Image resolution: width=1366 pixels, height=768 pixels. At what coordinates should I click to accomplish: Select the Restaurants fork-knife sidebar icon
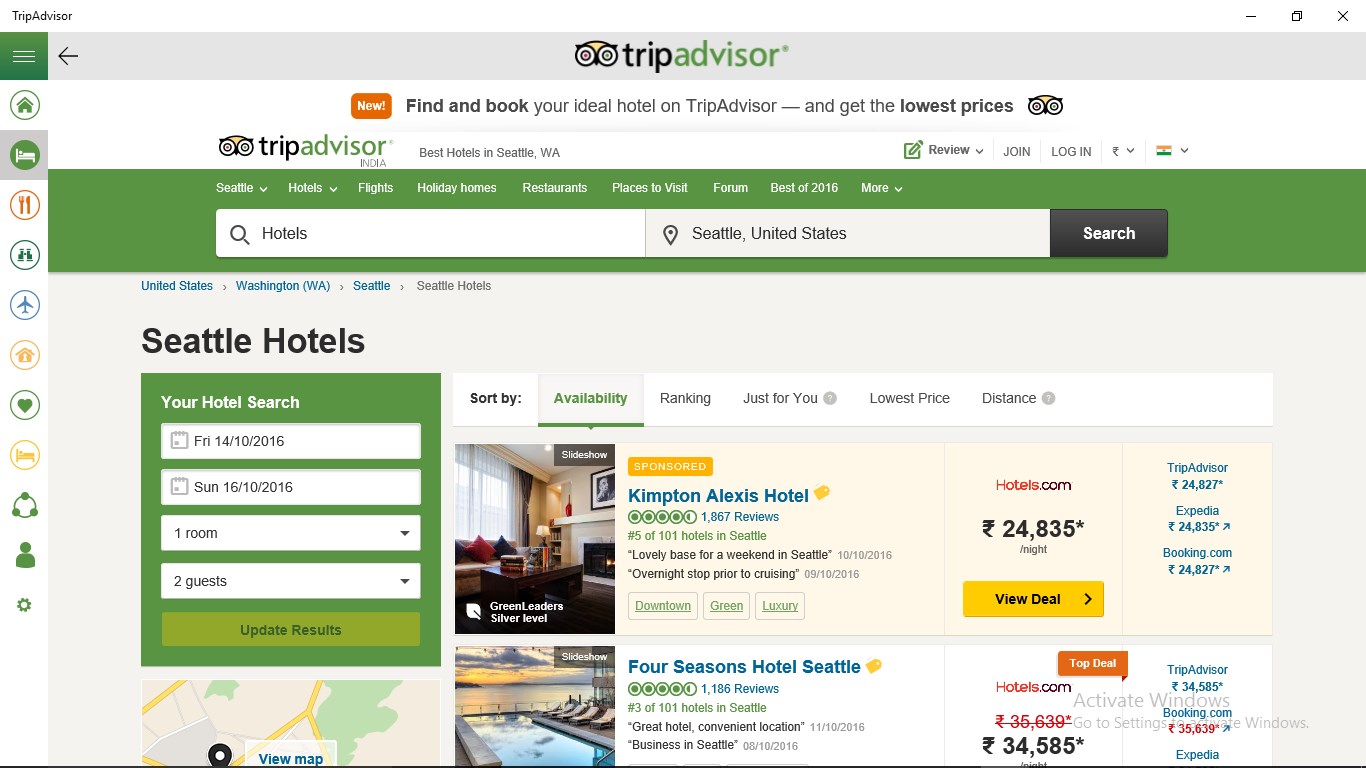click(x=24, y=205)
